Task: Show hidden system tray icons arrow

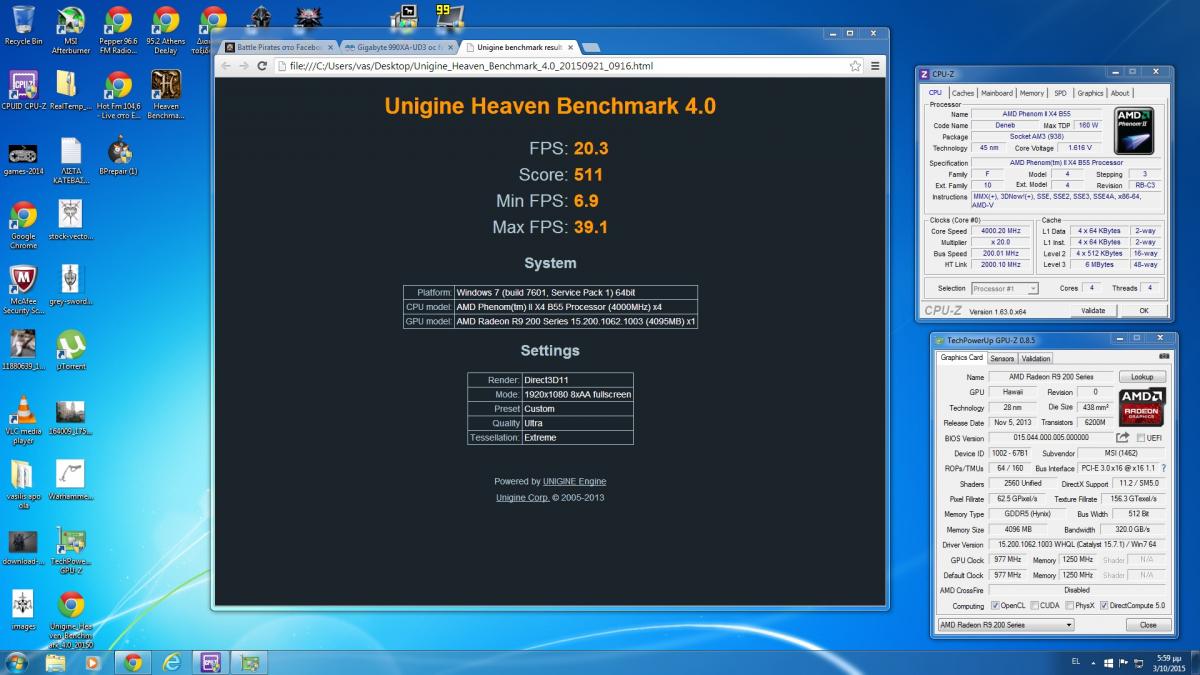Action: tap(1091, 662)
